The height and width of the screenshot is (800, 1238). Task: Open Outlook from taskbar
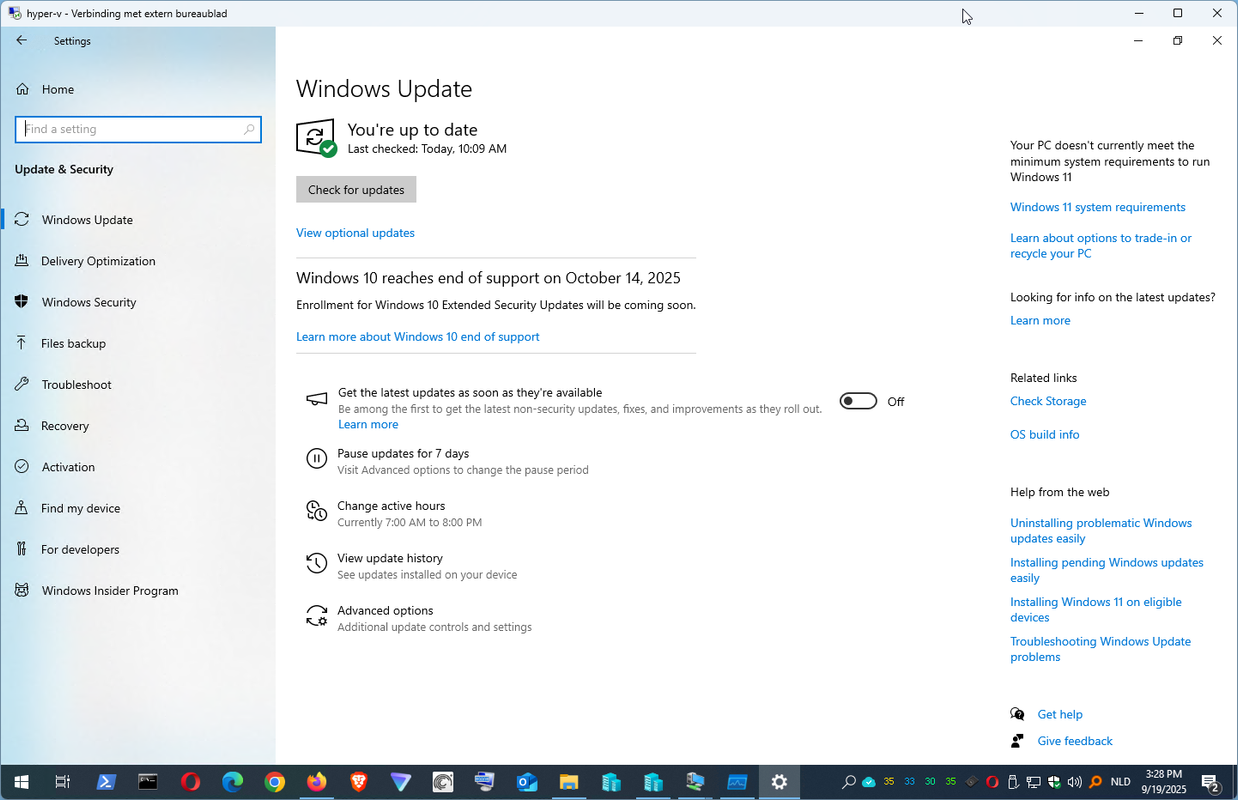[527, 782]
